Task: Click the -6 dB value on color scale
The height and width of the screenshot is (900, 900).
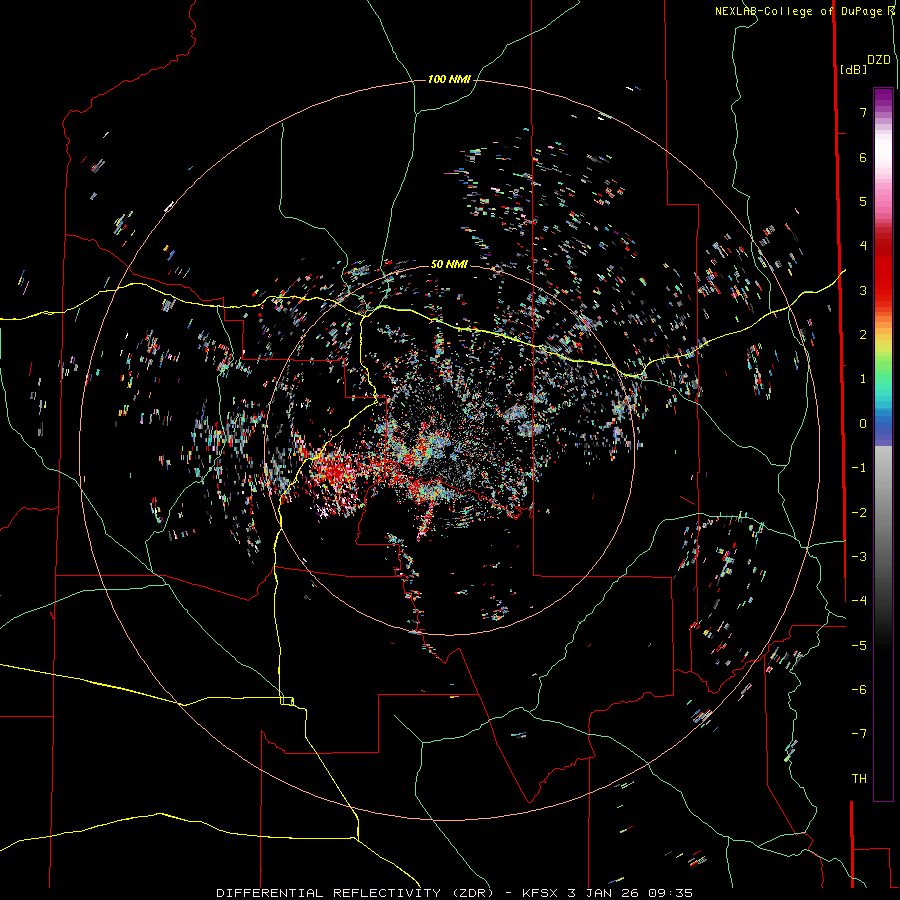Action: [859, 690]
